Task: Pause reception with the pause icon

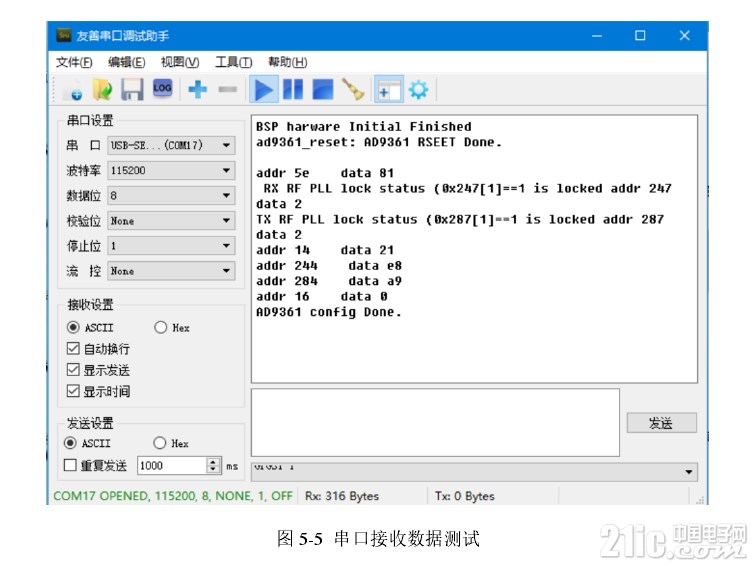Action: [x=293, y=89]
